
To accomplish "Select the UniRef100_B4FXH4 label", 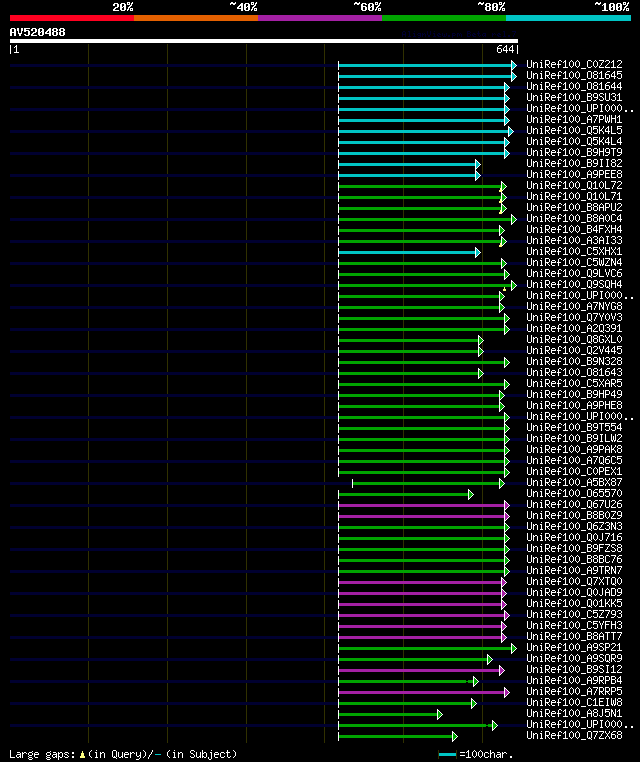I will [x=574, y=229].
